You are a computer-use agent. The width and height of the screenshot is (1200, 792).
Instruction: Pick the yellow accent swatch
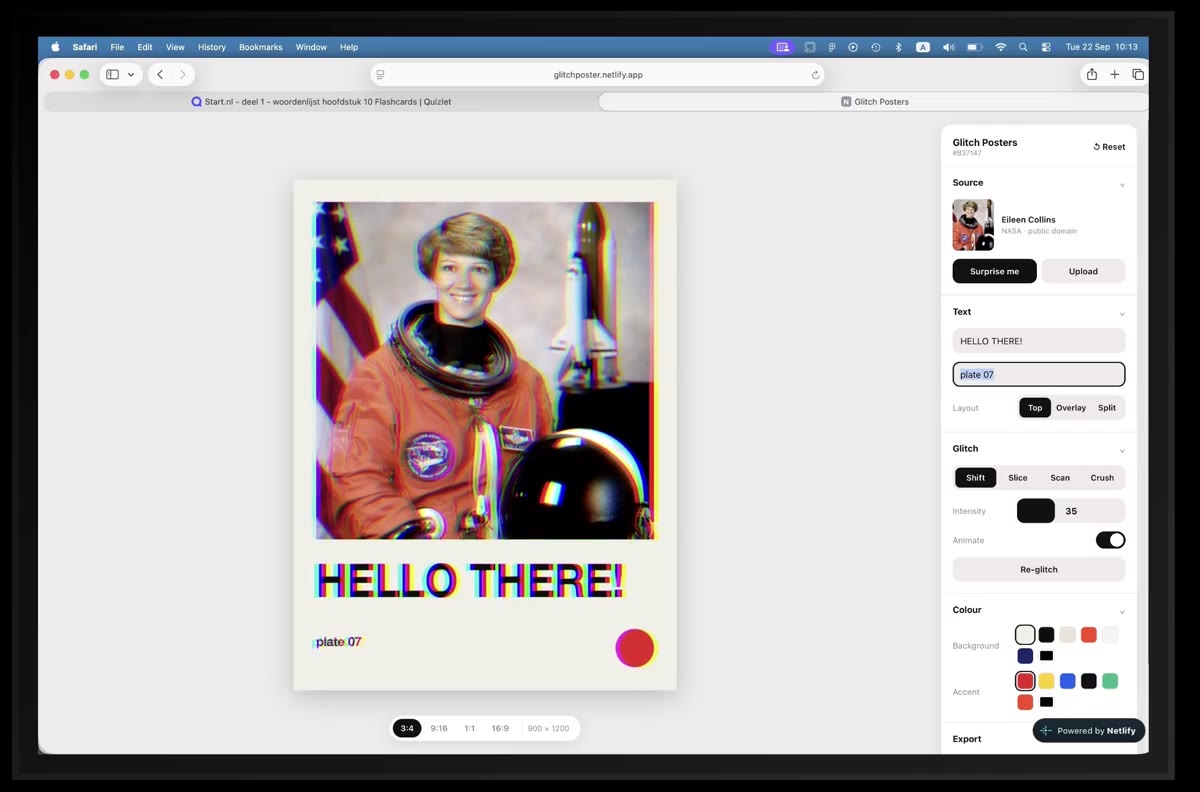[1046, 681]
